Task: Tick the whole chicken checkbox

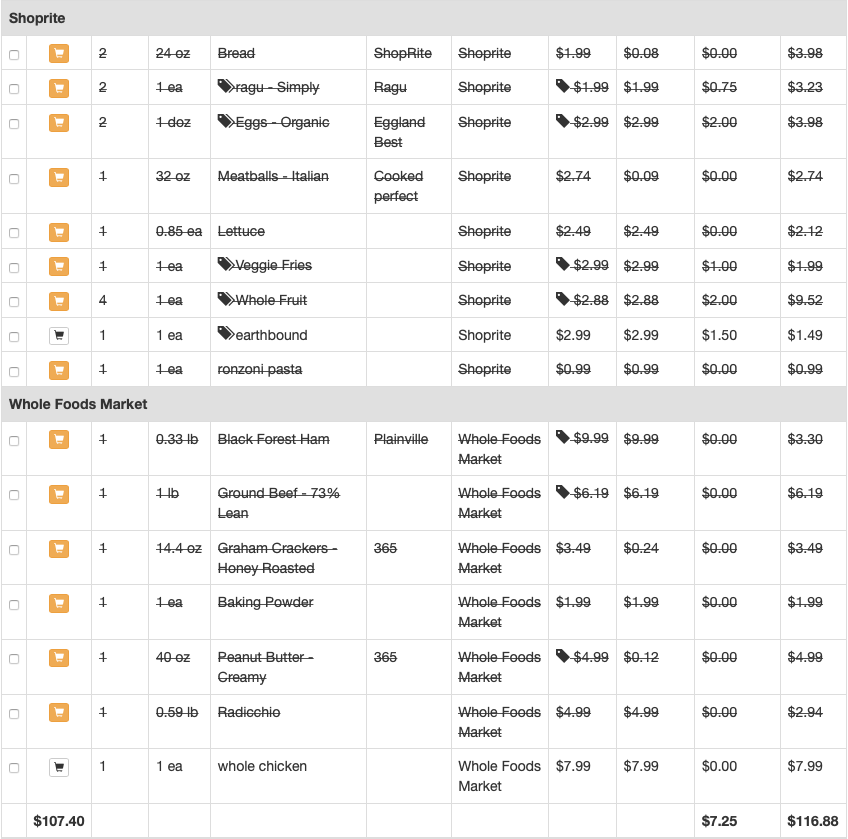Action: (x=14, y=768)
